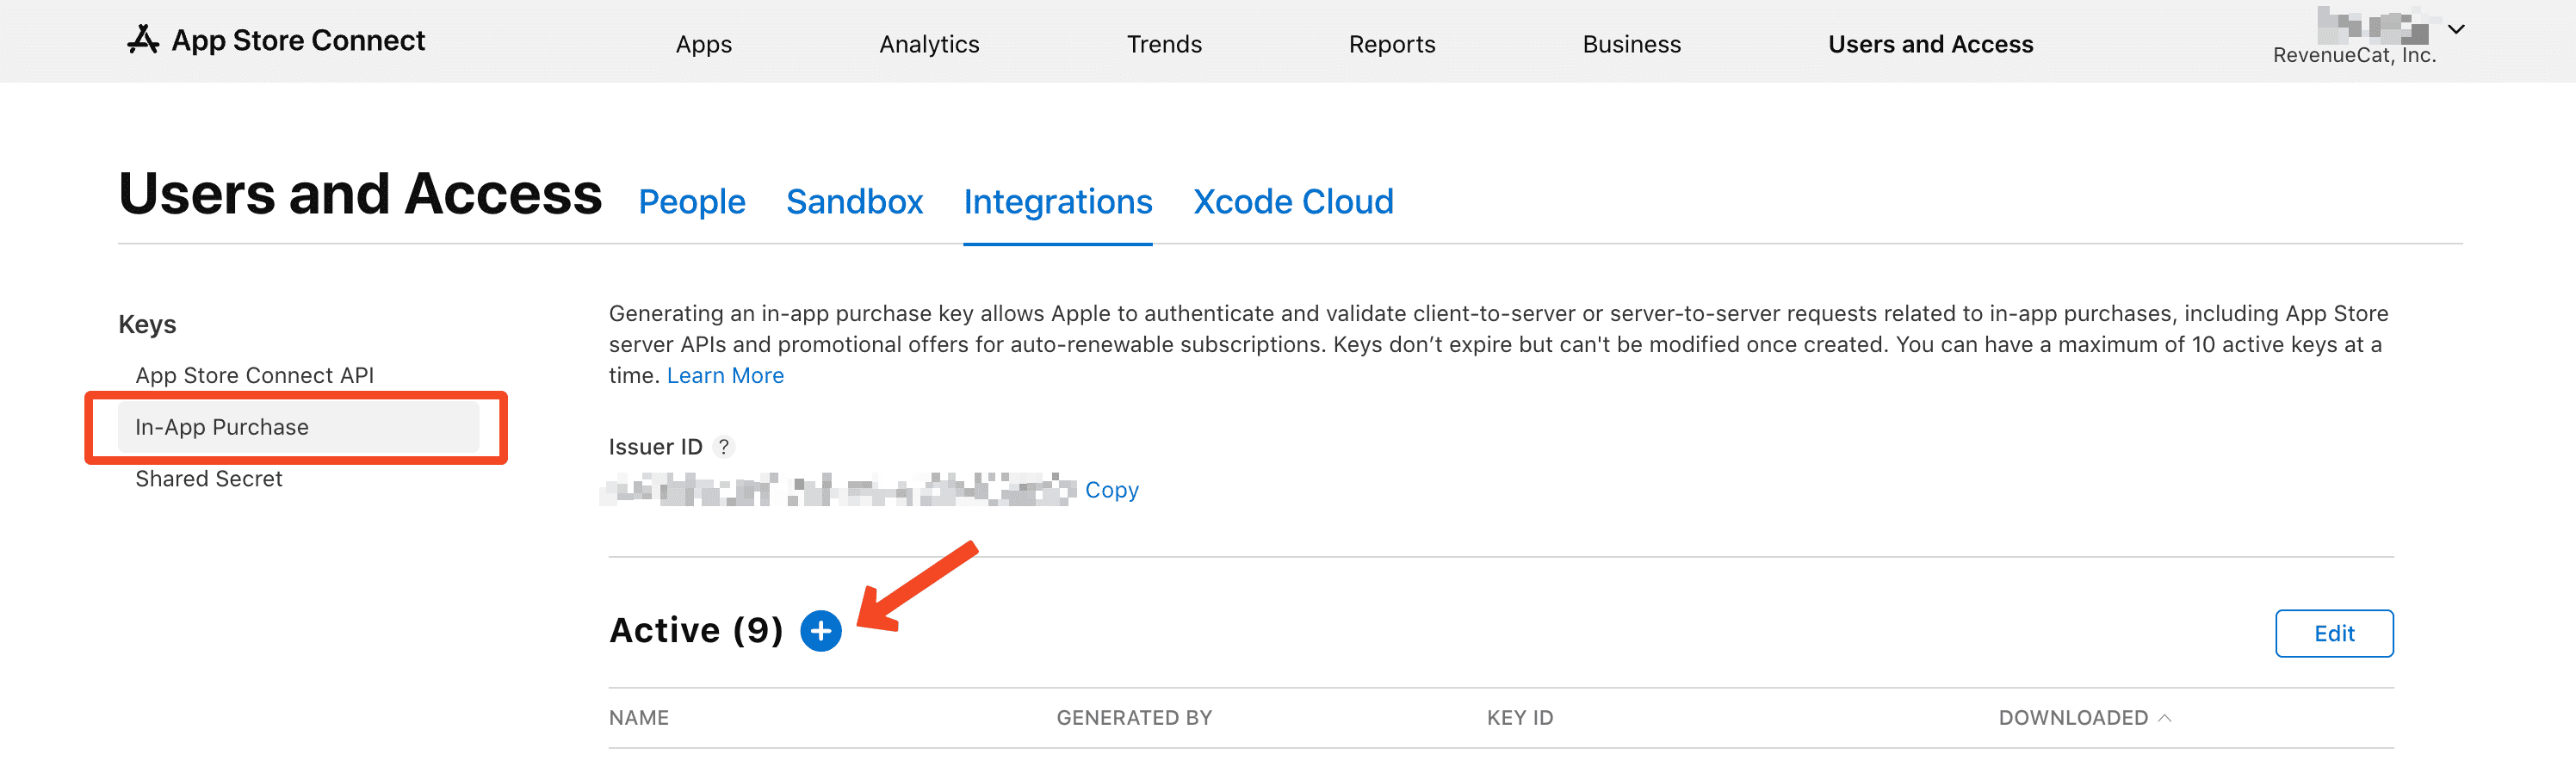Viewport: 2576px width, 773px height.
Task: Select App Store Connect API keys
Action: [254, 376]
